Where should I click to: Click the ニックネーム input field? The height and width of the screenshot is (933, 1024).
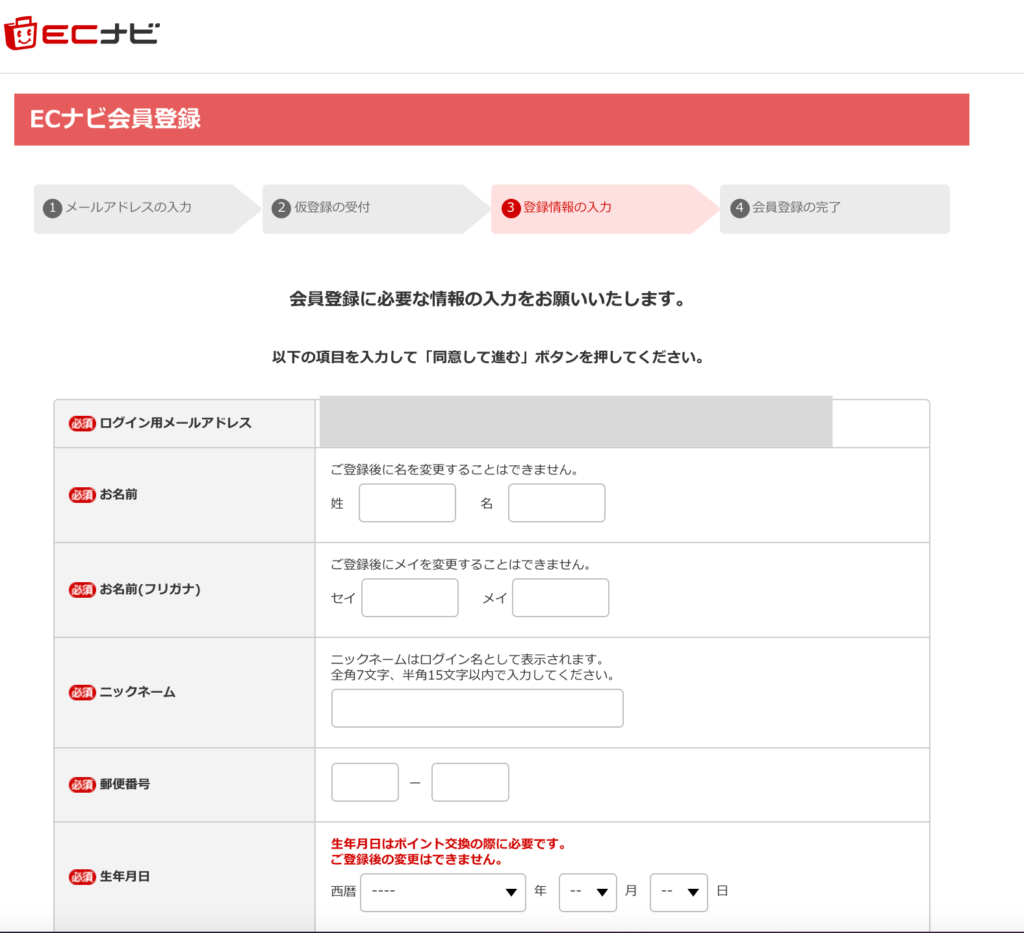(477, 708)
